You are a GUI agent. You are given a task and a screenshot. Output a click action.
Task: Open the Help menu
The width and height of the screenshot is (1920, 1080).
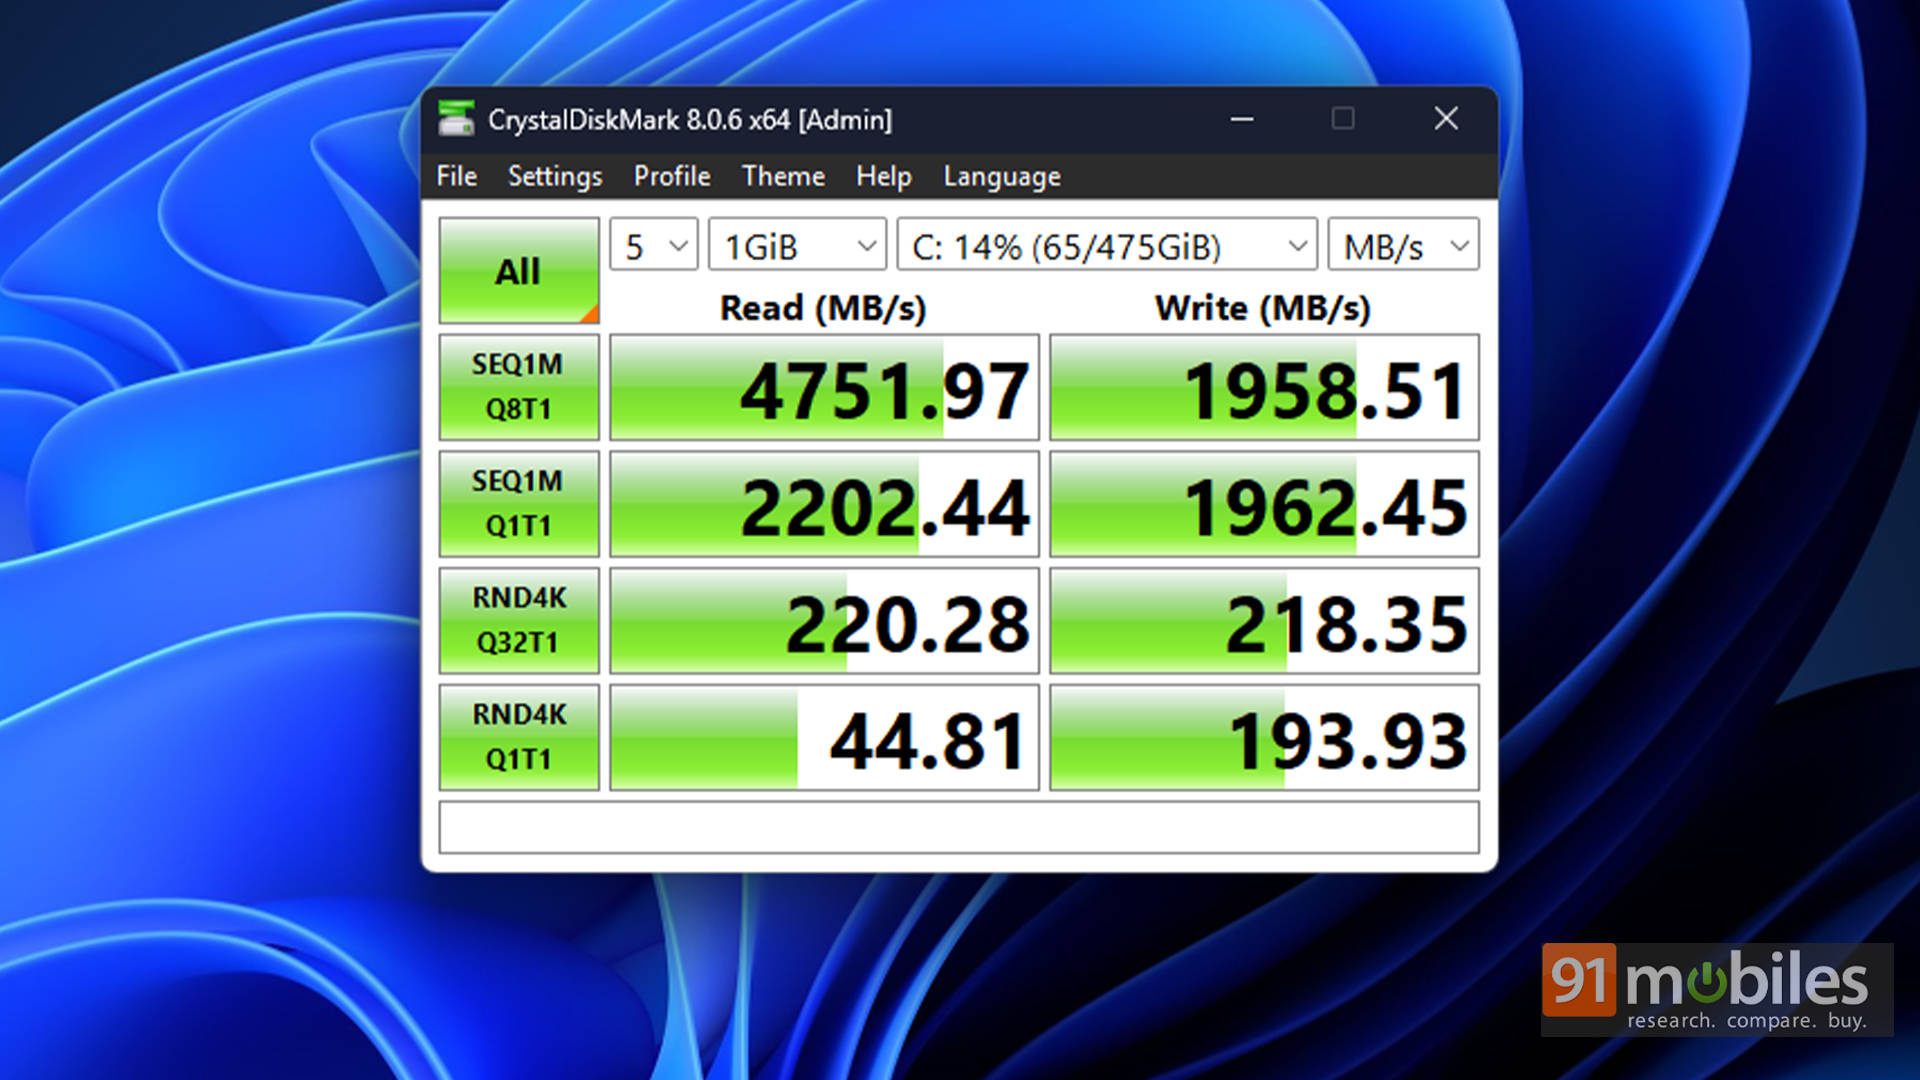[884, 176]
